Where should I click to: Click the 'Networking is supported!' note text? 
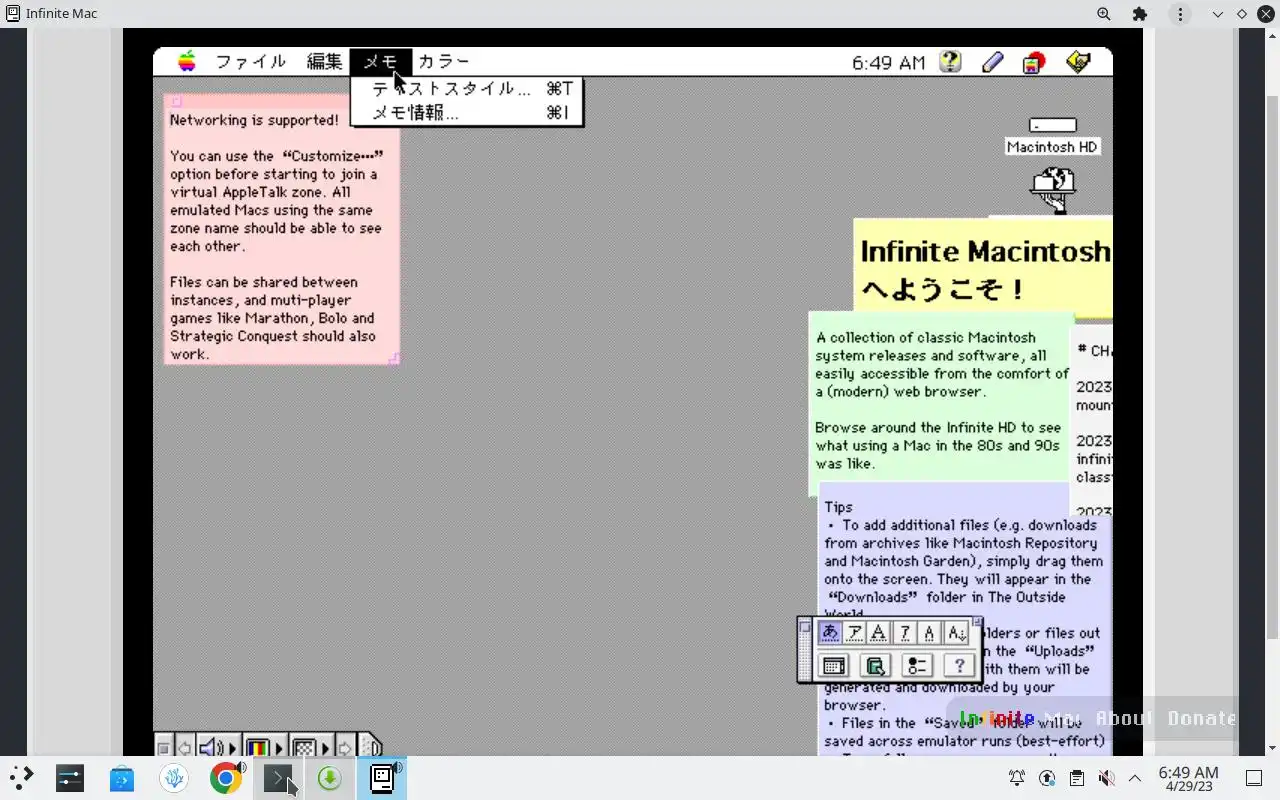254,120
